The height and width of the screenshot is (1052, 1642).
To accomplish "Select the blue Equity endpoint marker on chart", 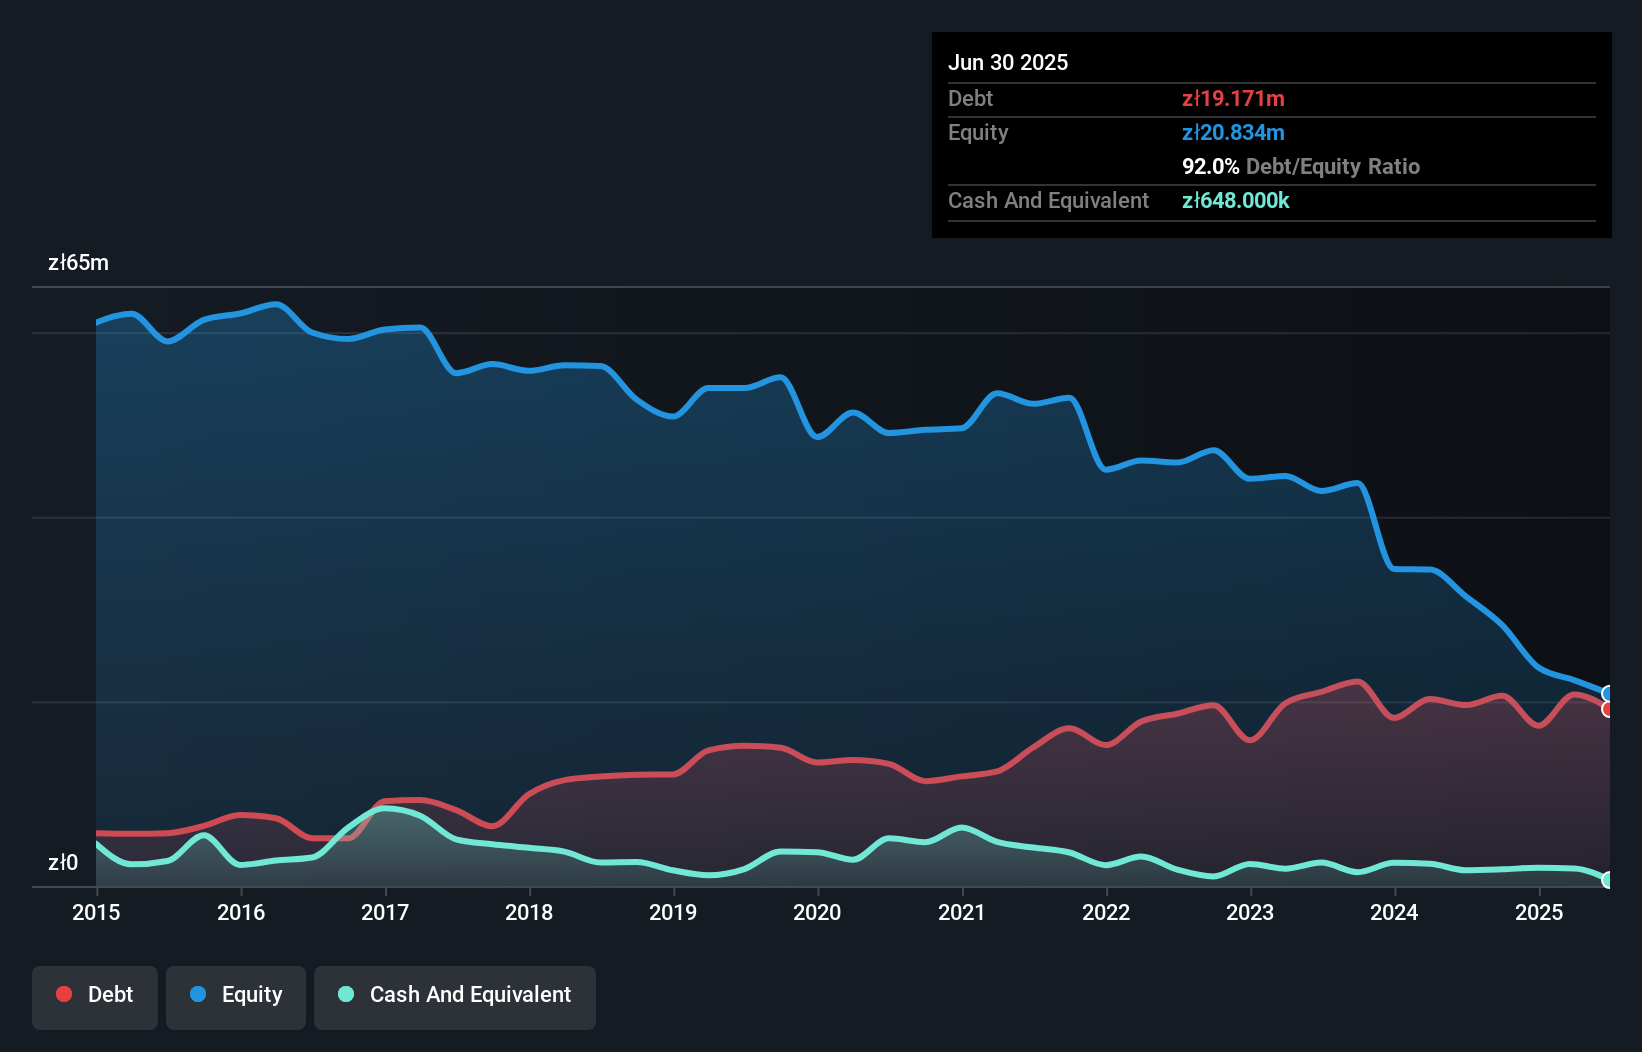I will [x=1608, y=693].
